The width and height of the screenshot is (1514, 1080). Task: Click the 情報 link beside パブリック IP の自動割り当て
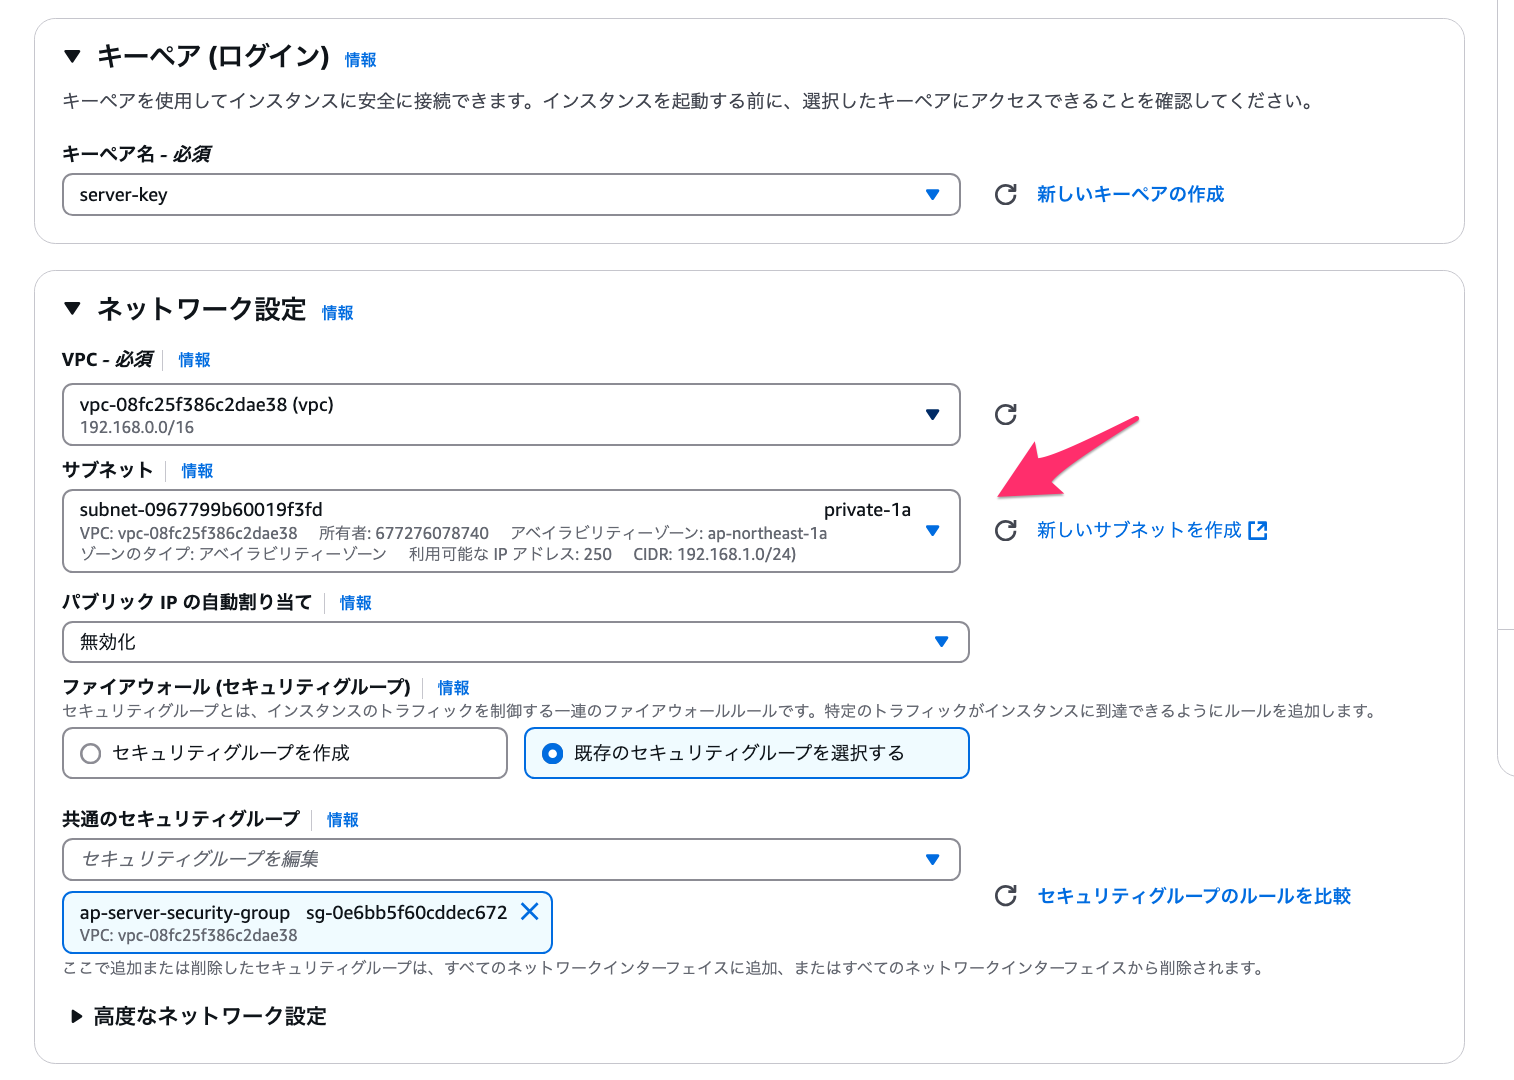pyautogui.click(x=355, y=602)
